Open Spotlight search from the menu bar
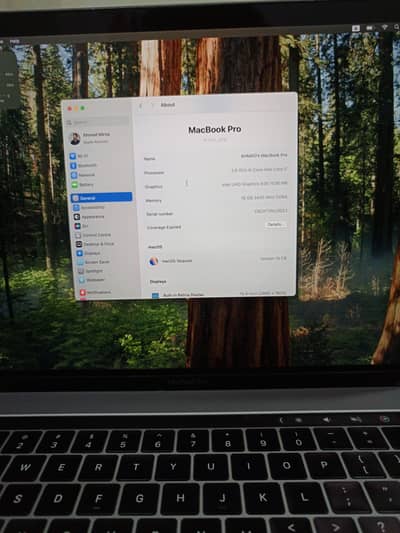 pyautogui.click(x=396, y=27)
